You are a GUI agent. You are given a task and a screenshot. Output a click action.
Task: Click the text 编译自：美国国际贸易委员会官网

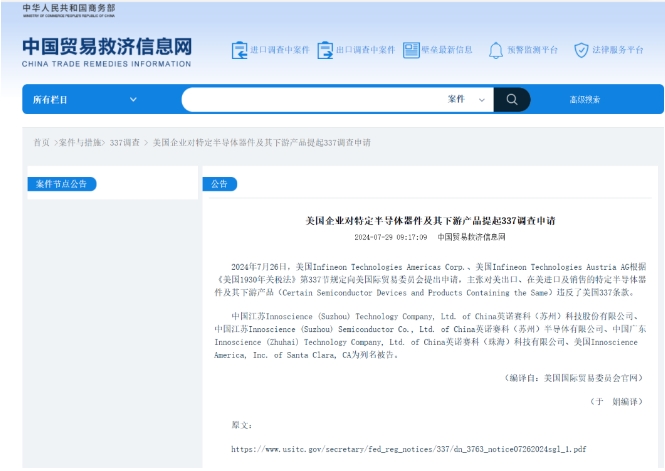[x=573, y=378]
